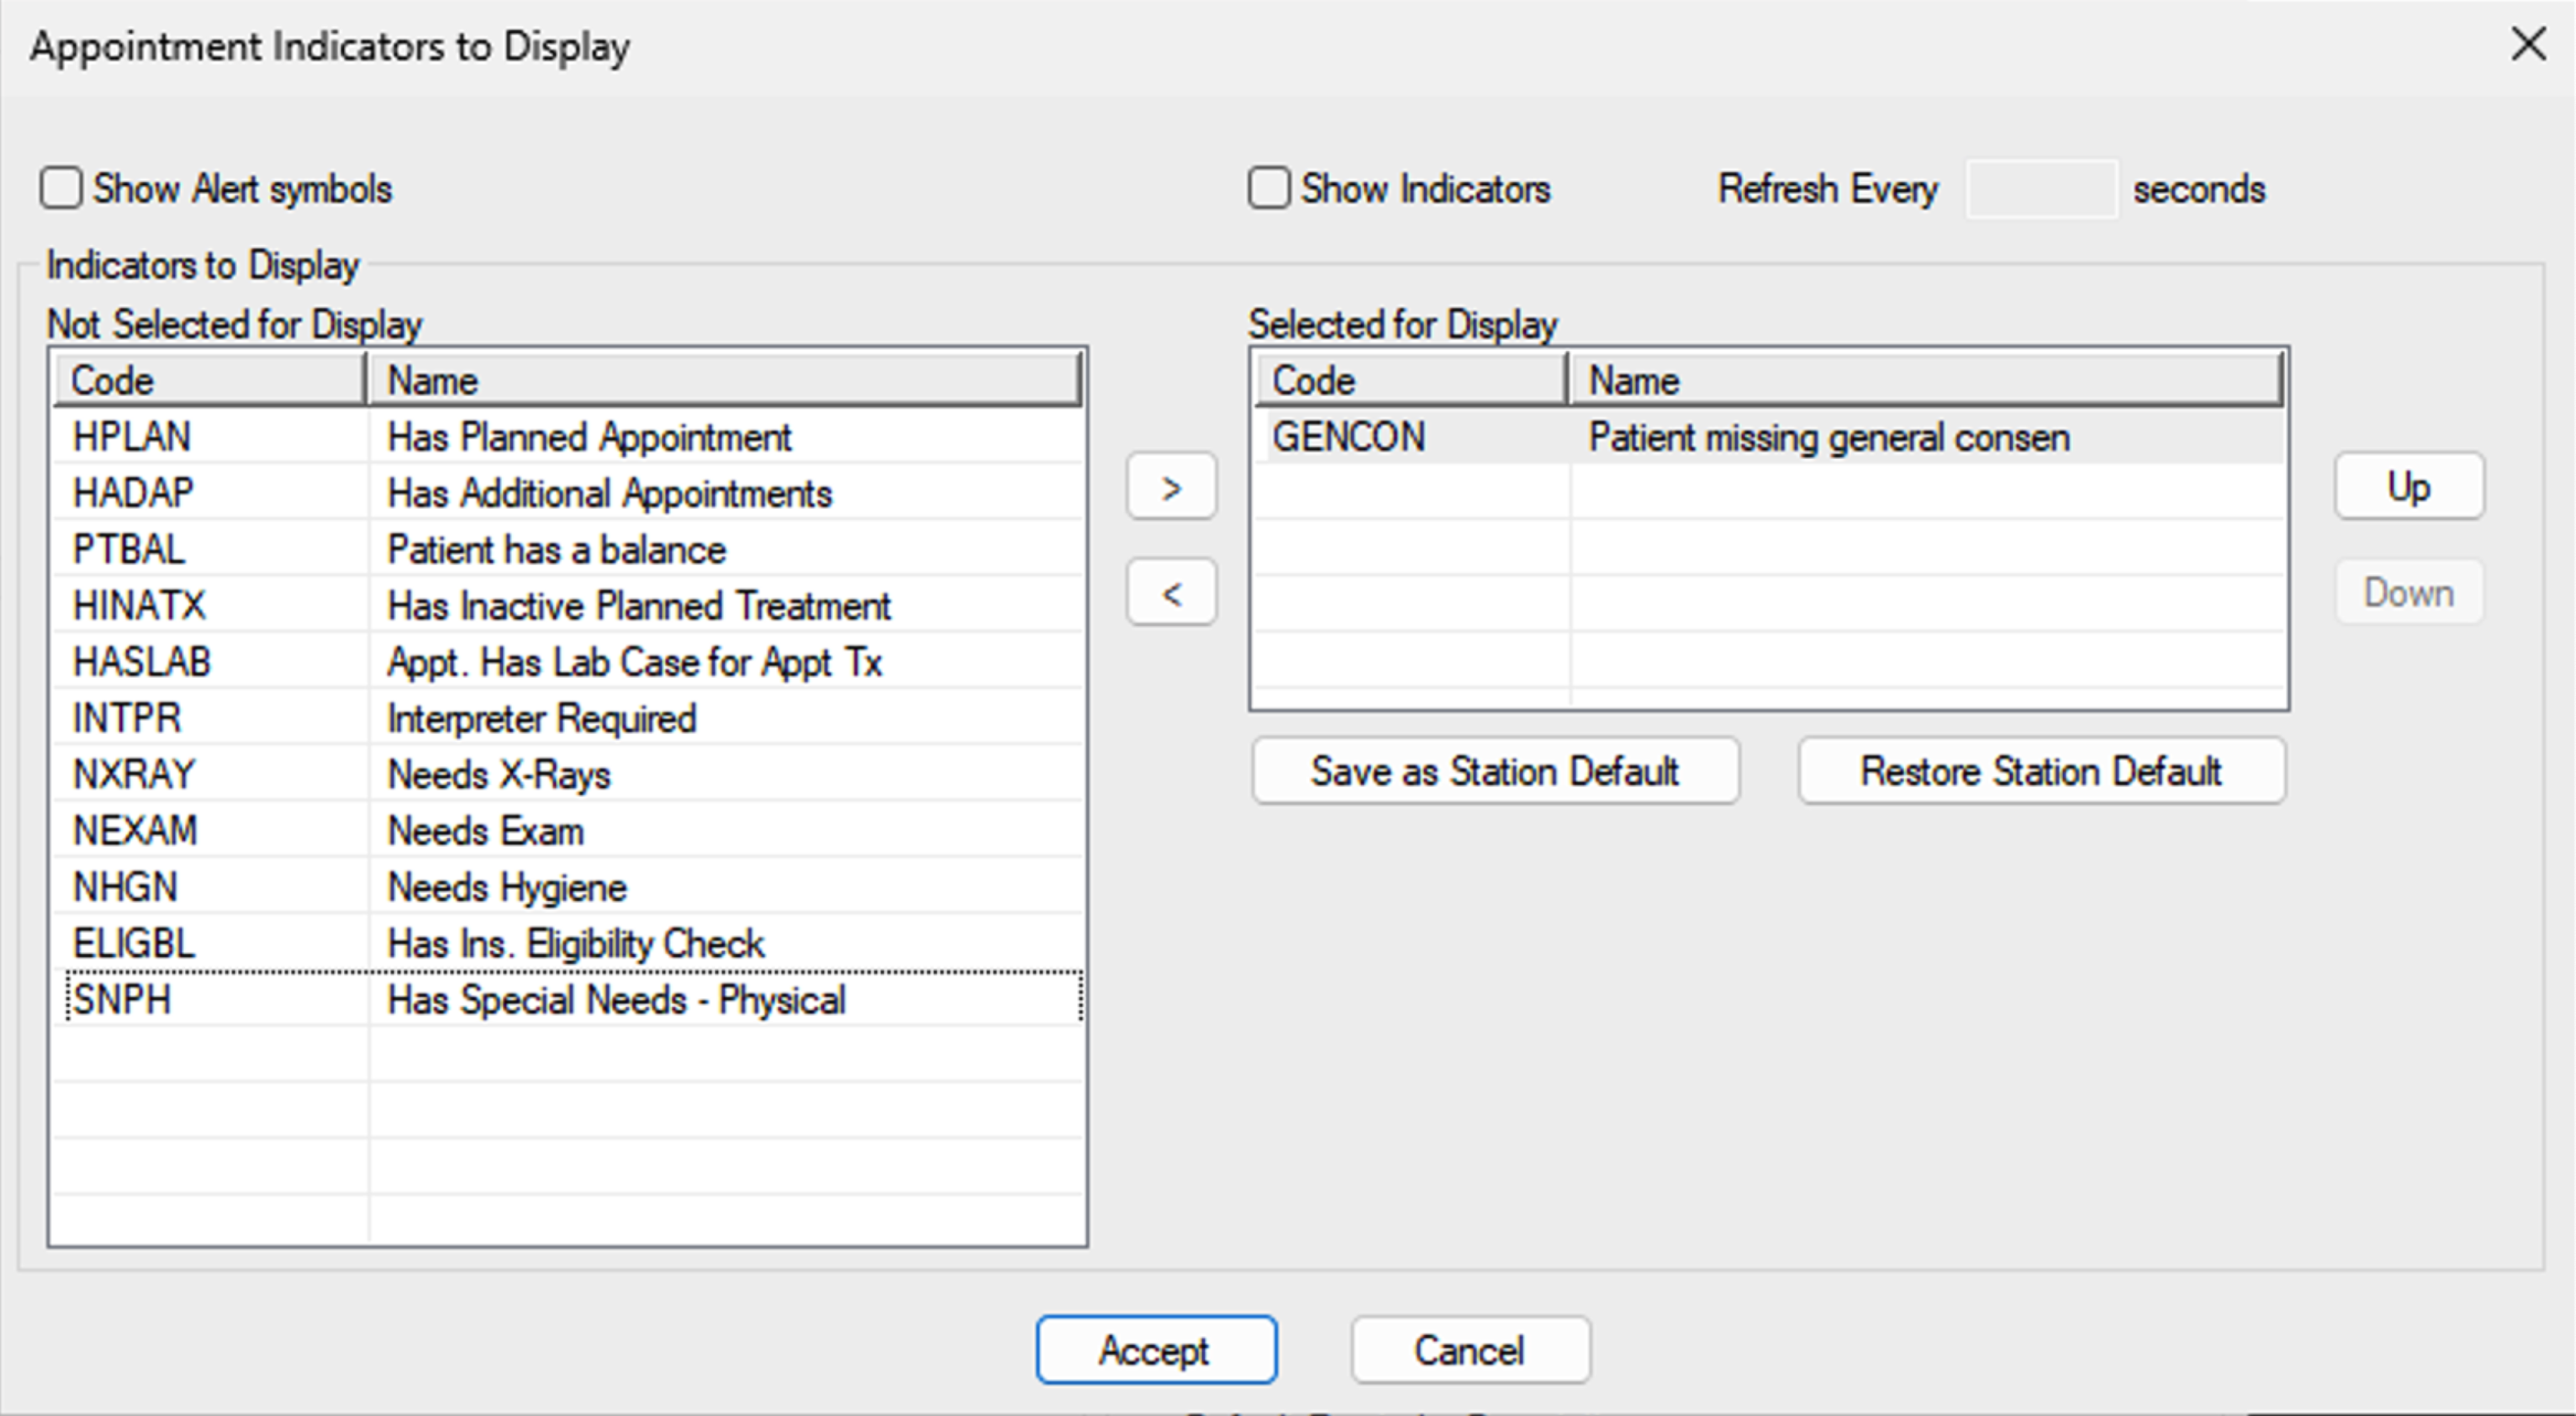
Task: Choose the PTBAL Patient has a balance entry
Action: pyautogui.click(x=400, y=548)
